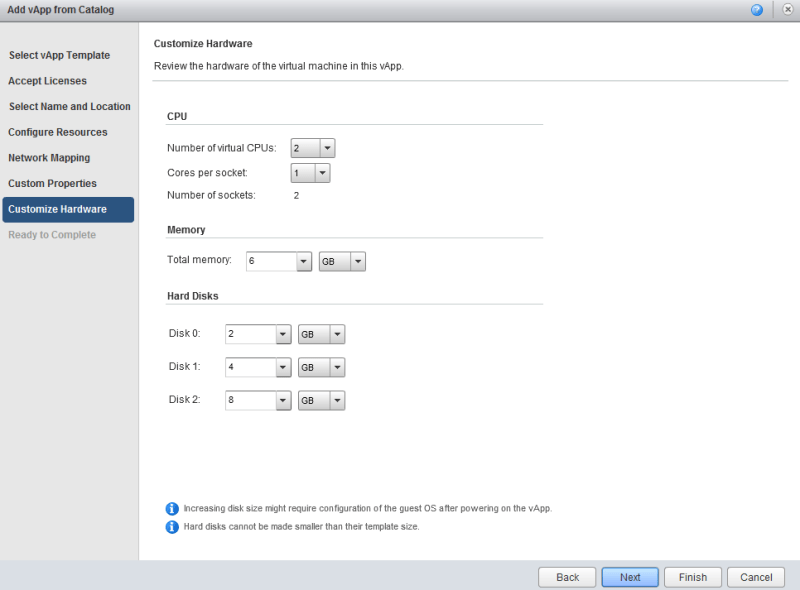Click the hard disk template size info icon
This screenshot has width=800, height=590.
click(172, 527)
